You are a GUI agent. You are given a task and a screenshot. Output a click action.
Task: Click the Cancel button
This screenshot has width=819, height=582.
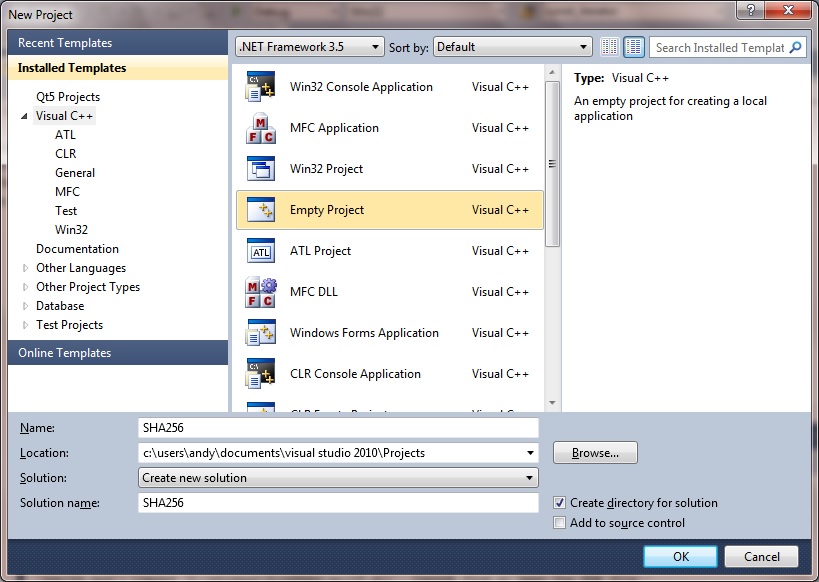click(x=762, y=556)
